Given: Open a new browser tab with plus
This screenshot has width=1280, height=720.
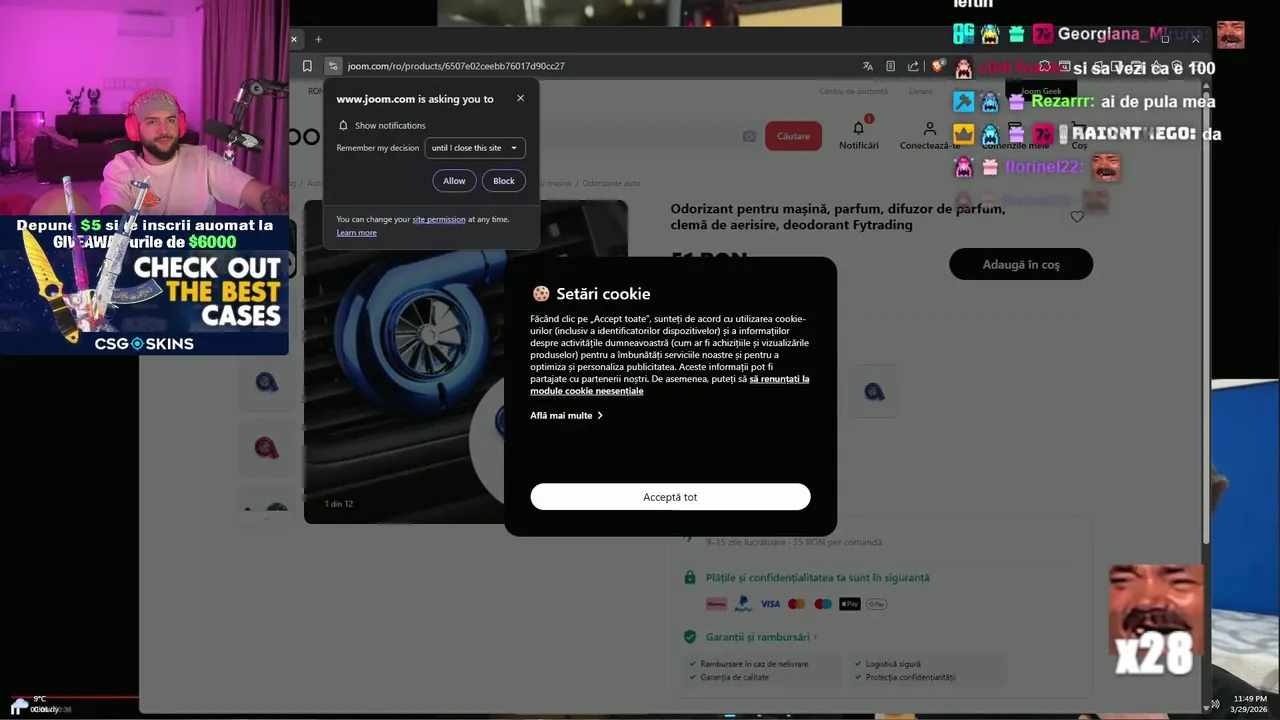Looking at the screenshot, I should click(x=318, y=39).
